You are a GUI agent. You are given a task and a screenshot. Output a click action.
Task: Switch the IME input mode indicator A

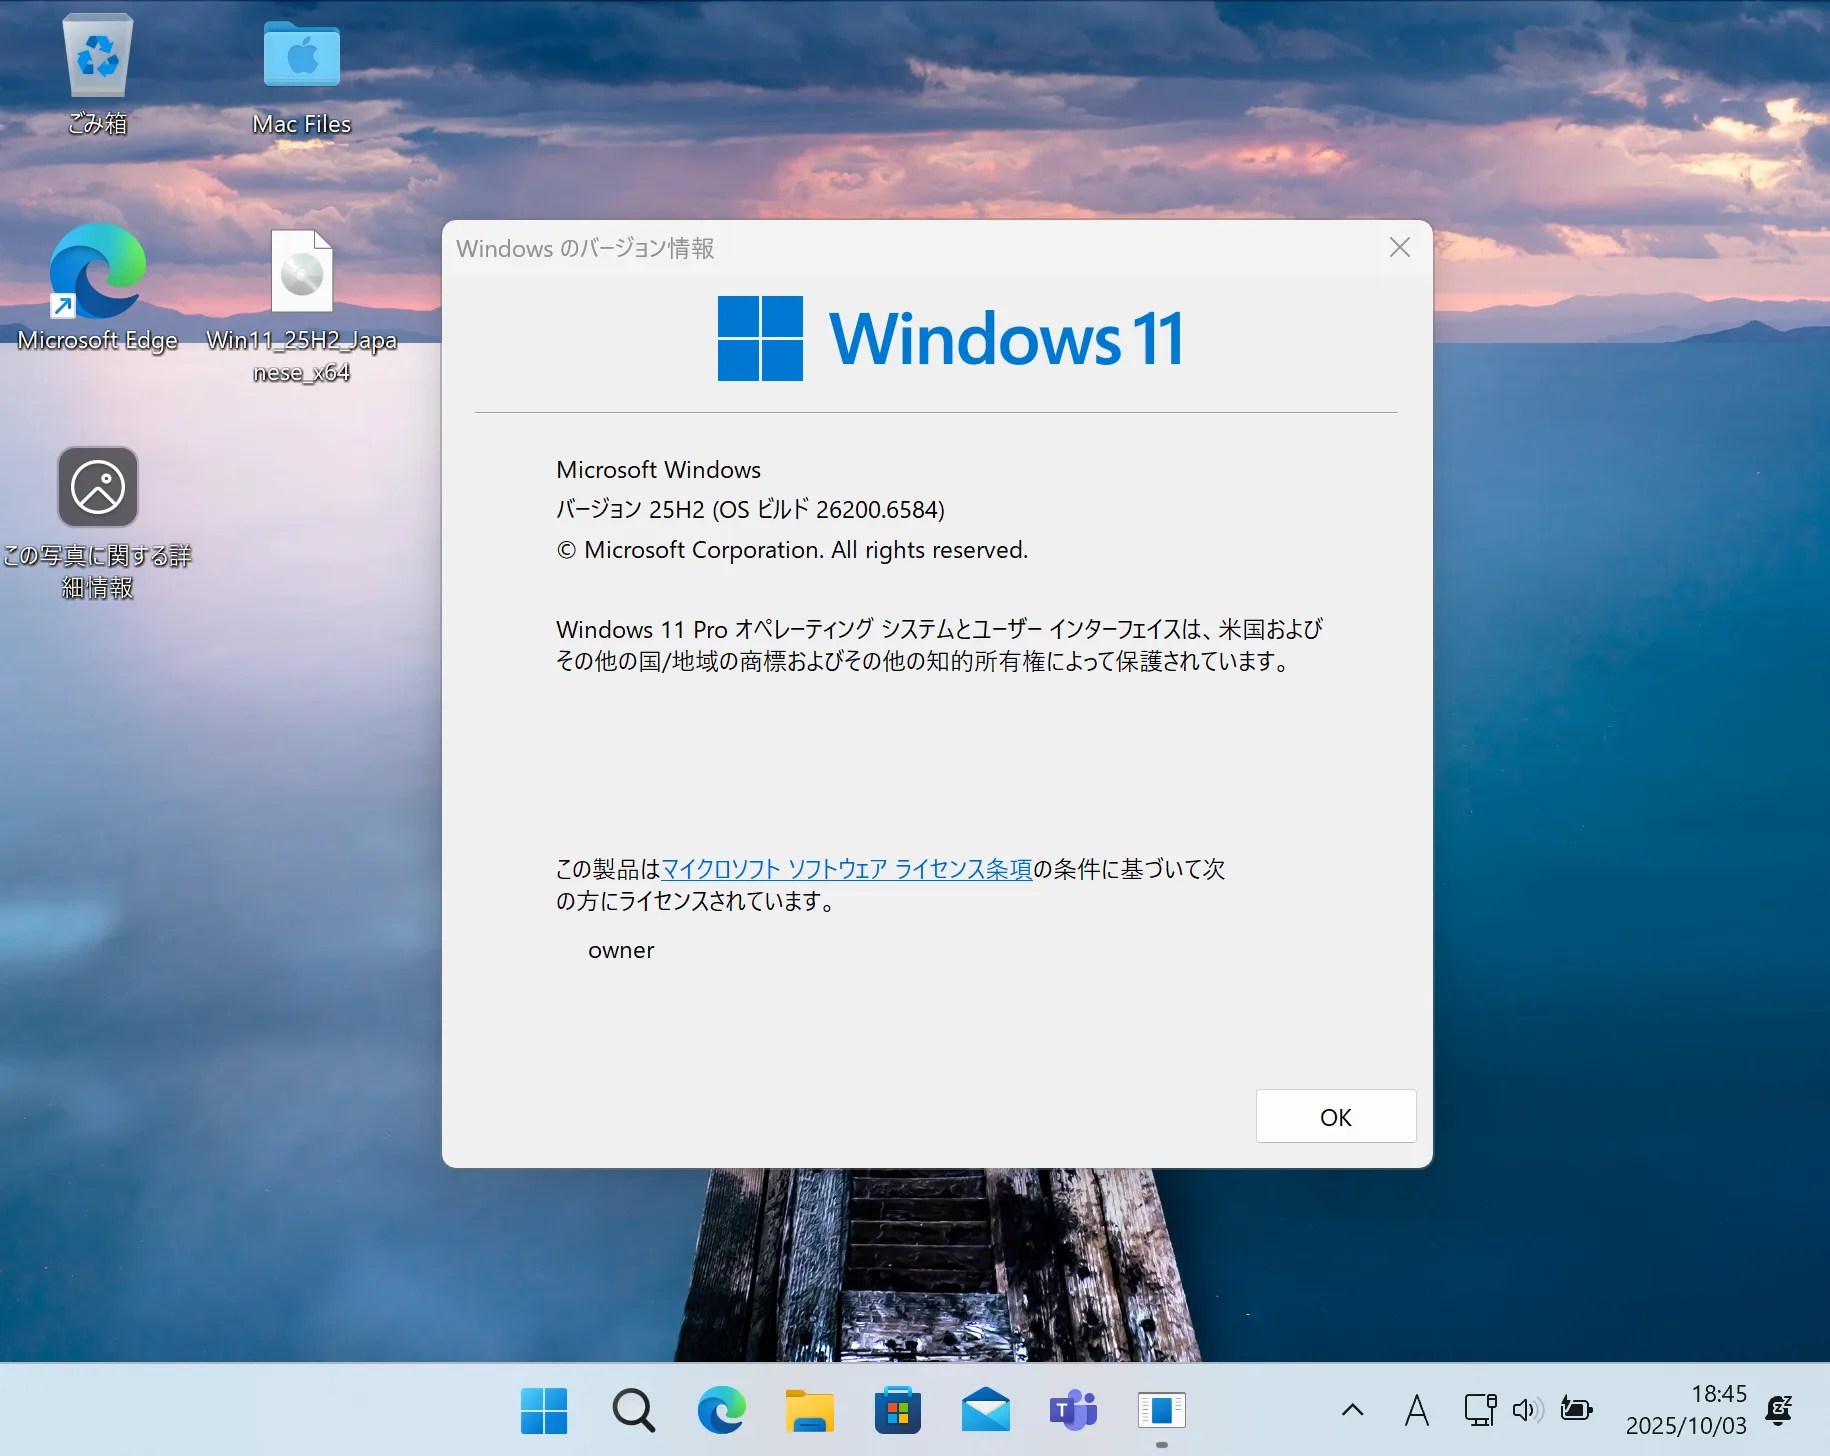click(x=1416, y=1410)
